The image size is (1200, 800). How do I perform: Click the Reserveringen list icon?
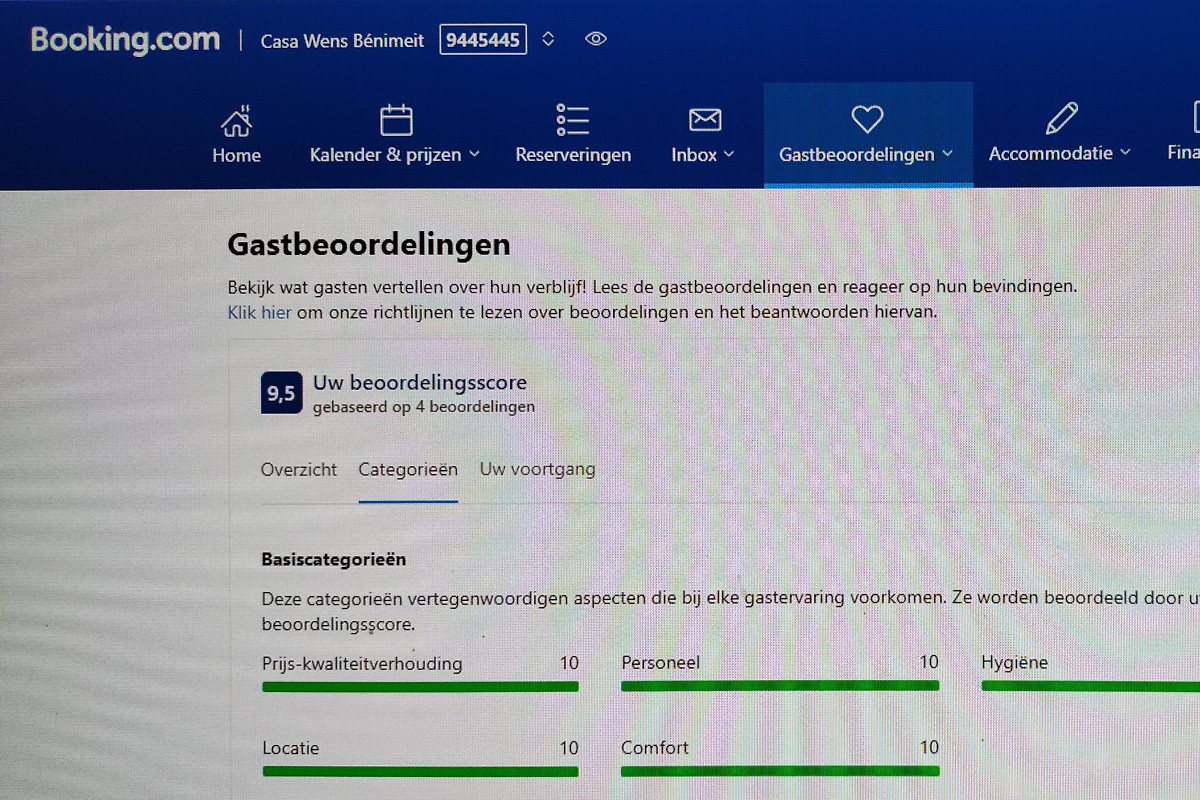point(573,120)
